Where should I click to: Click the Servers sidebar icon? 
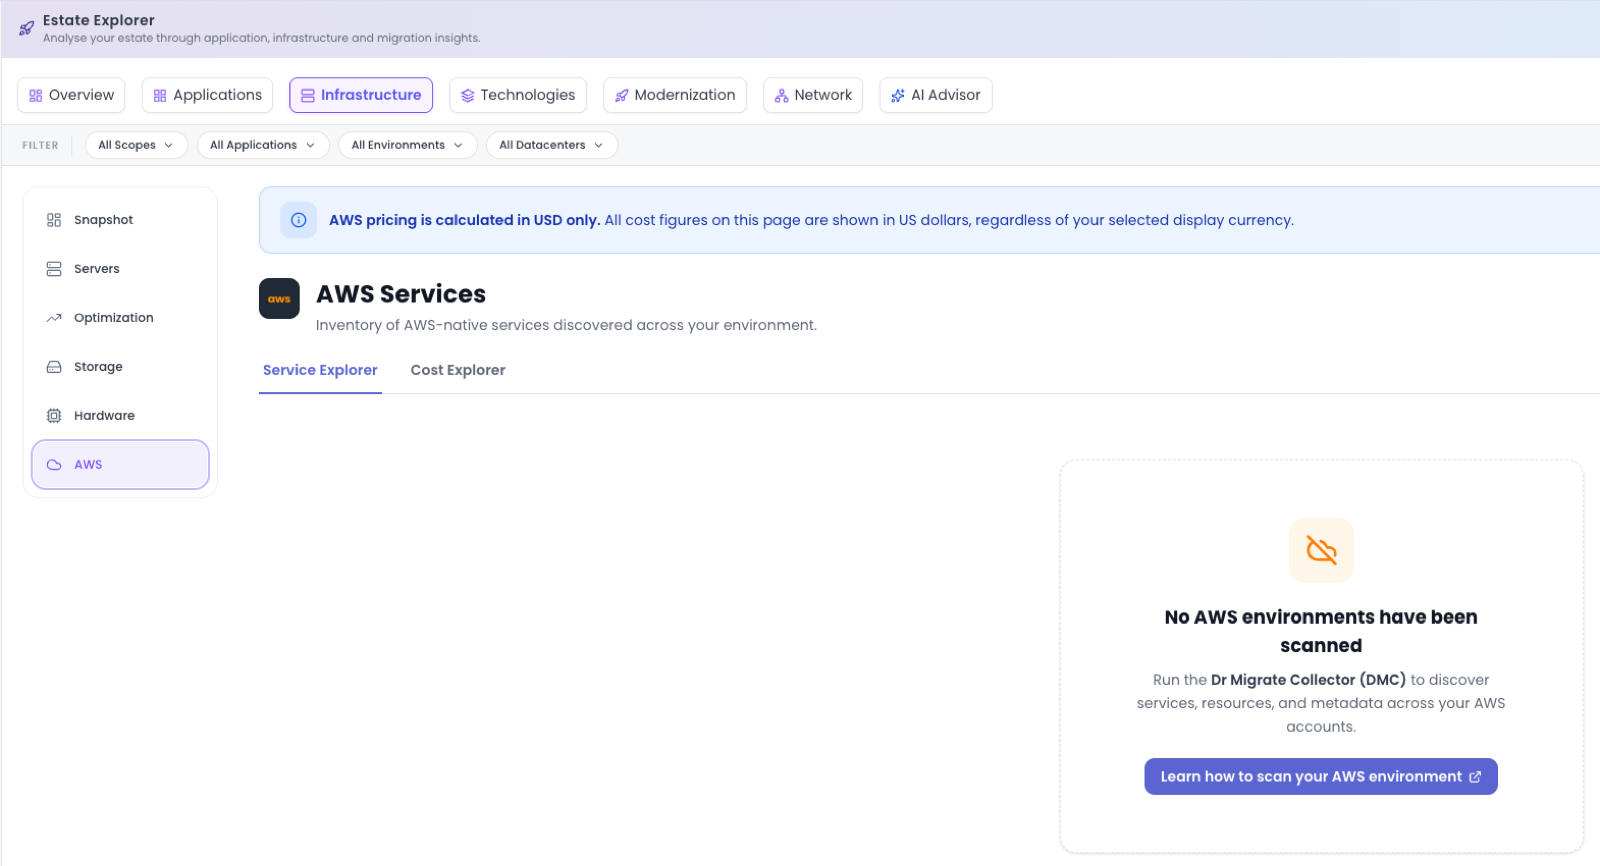point(54,269)
